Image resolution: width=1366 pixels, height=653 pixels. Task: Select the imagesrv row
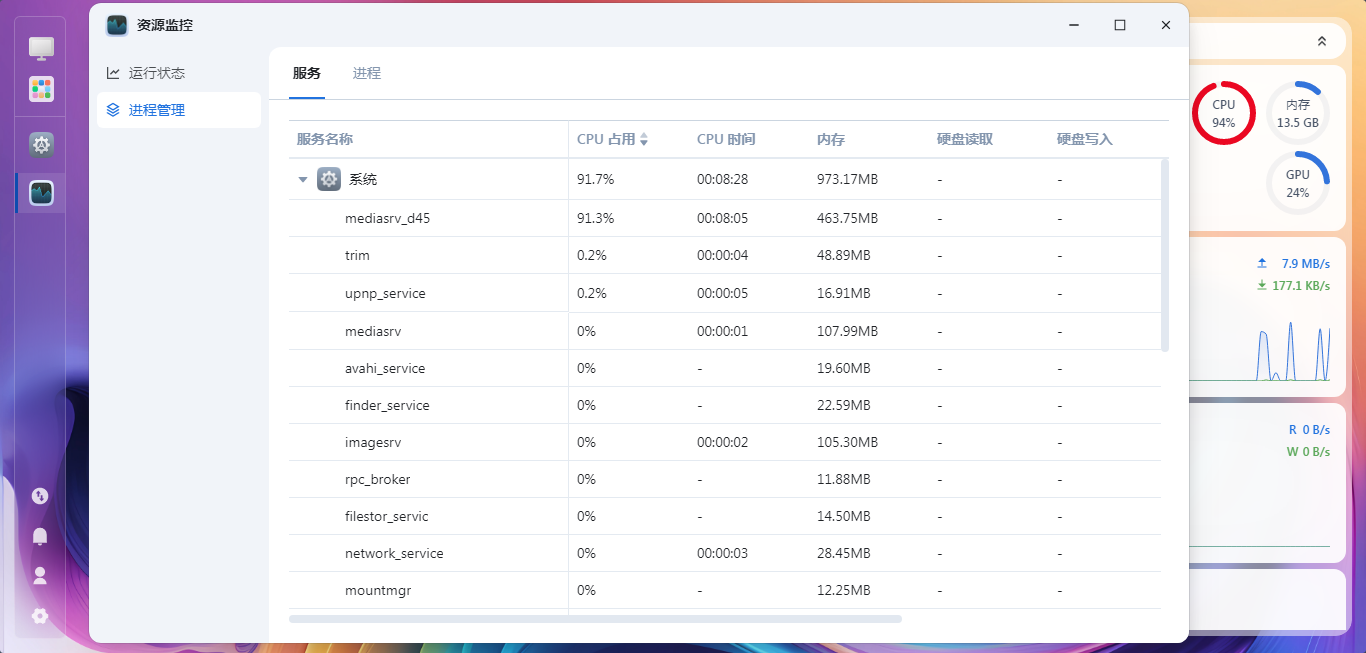coord(725,442)
